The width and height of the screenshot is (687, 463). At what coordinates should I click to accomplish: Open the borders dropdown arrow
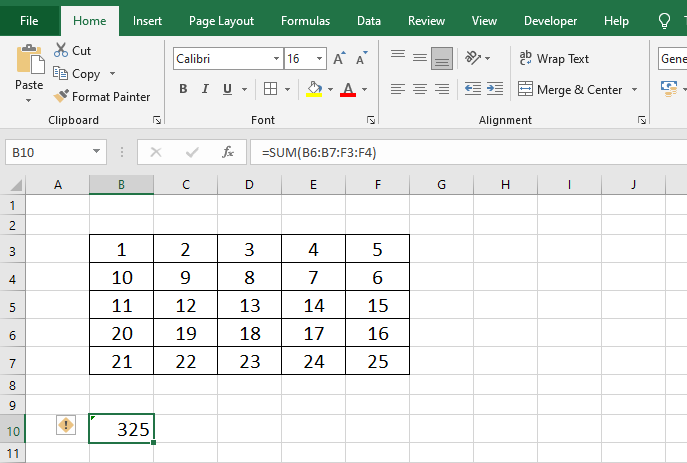coord(287,89)
